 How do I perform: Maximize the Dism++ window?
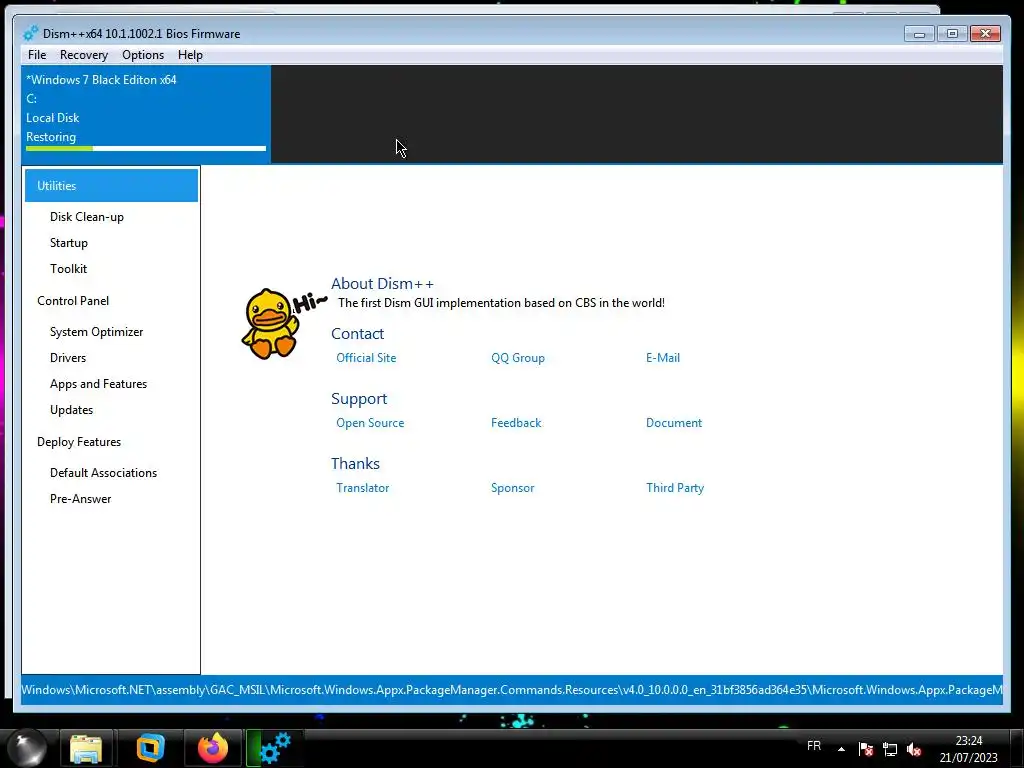(x=952, y=33)
